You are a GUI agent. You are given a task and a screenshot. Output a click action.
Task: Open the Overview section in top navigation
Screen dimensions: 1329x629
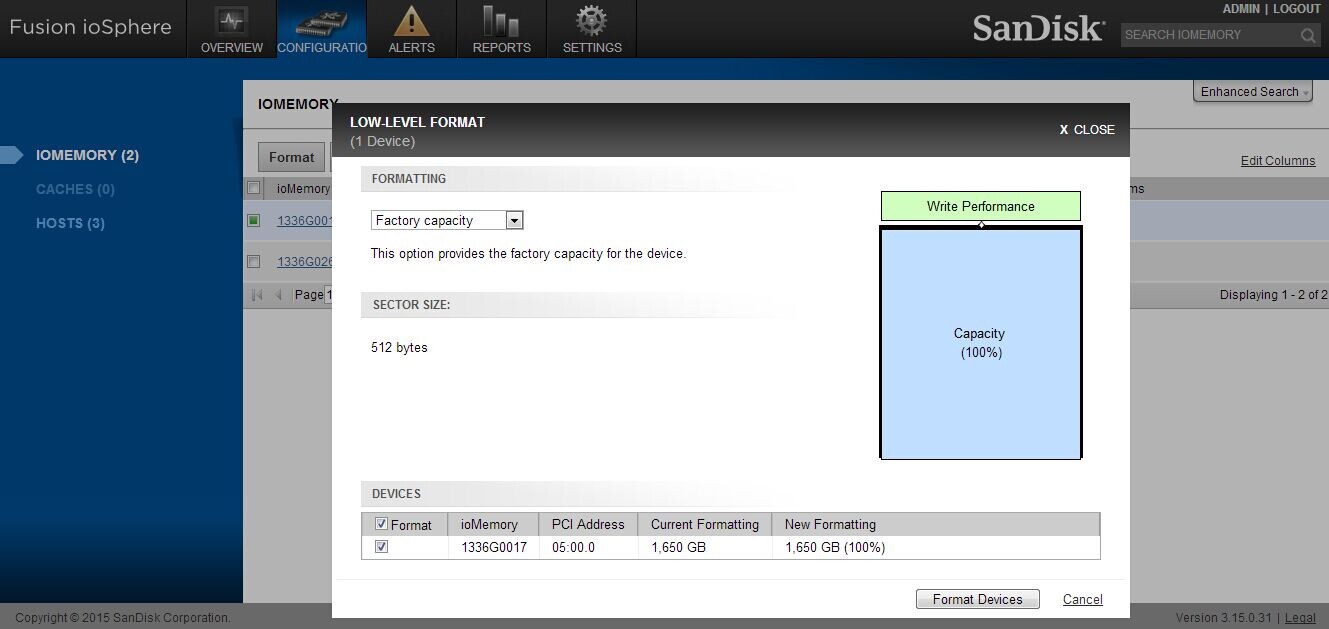click(x=232, y=29)
